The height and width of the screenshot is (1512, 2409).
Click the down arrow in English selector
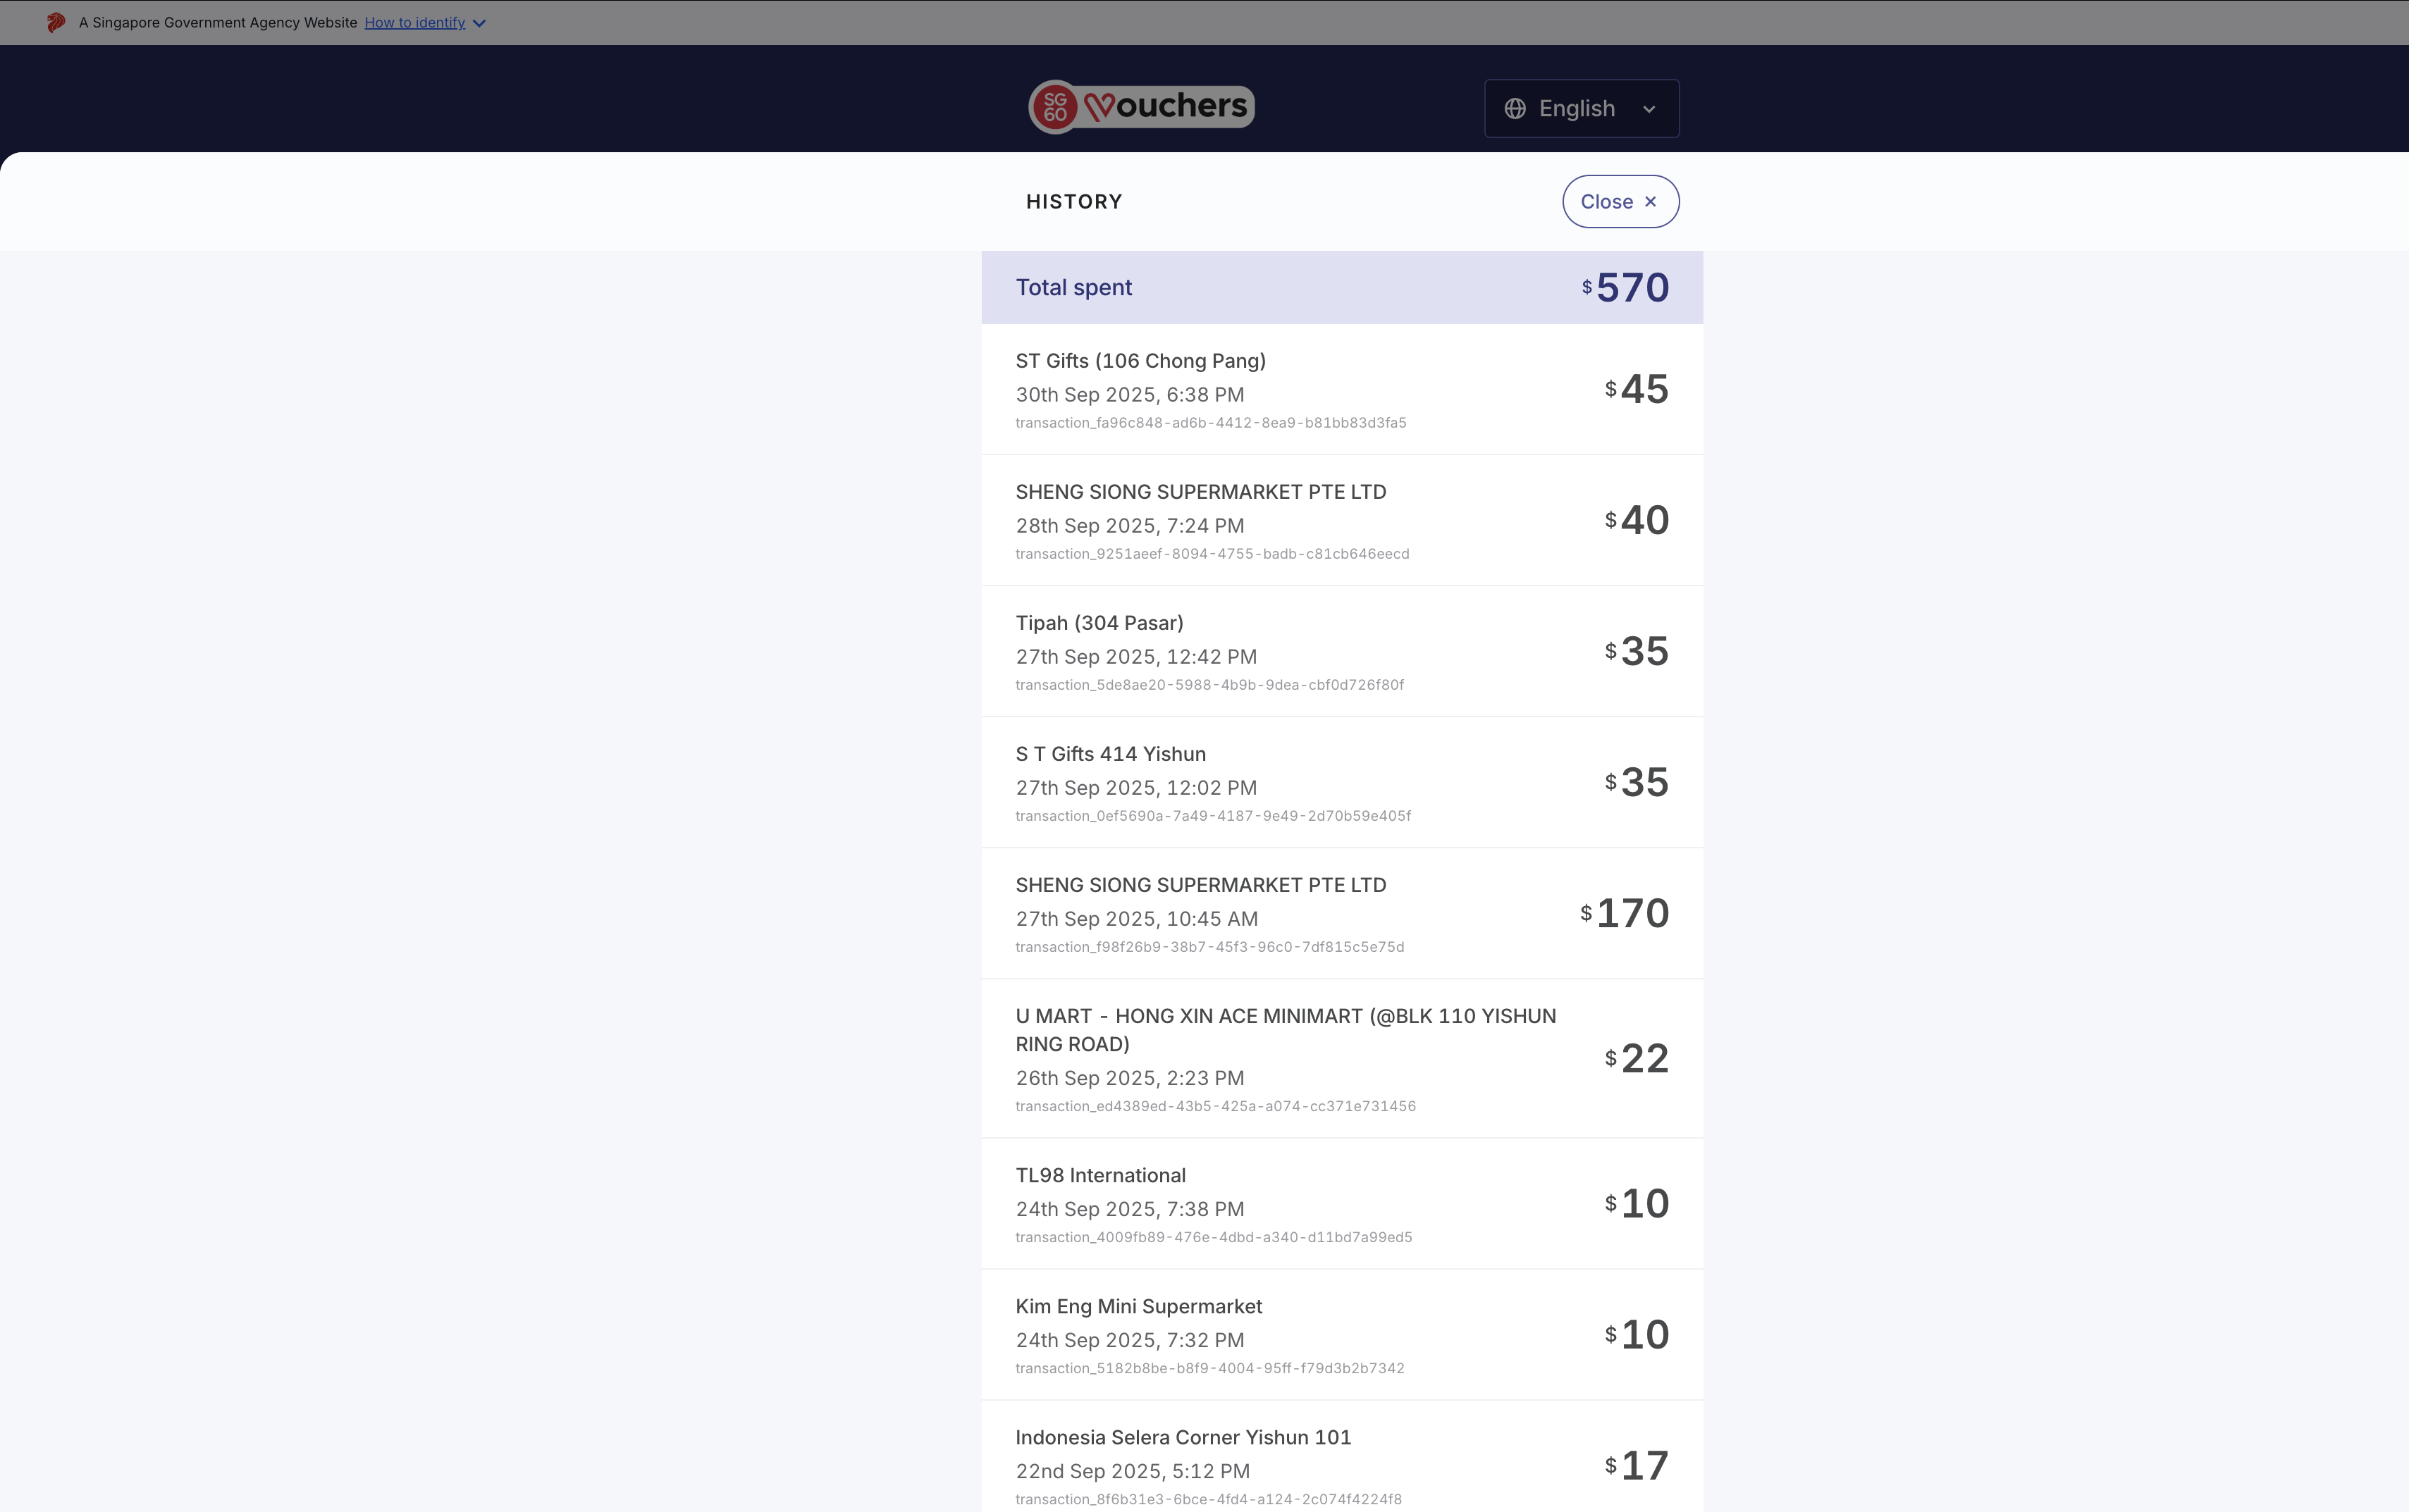coord(1649,109)
